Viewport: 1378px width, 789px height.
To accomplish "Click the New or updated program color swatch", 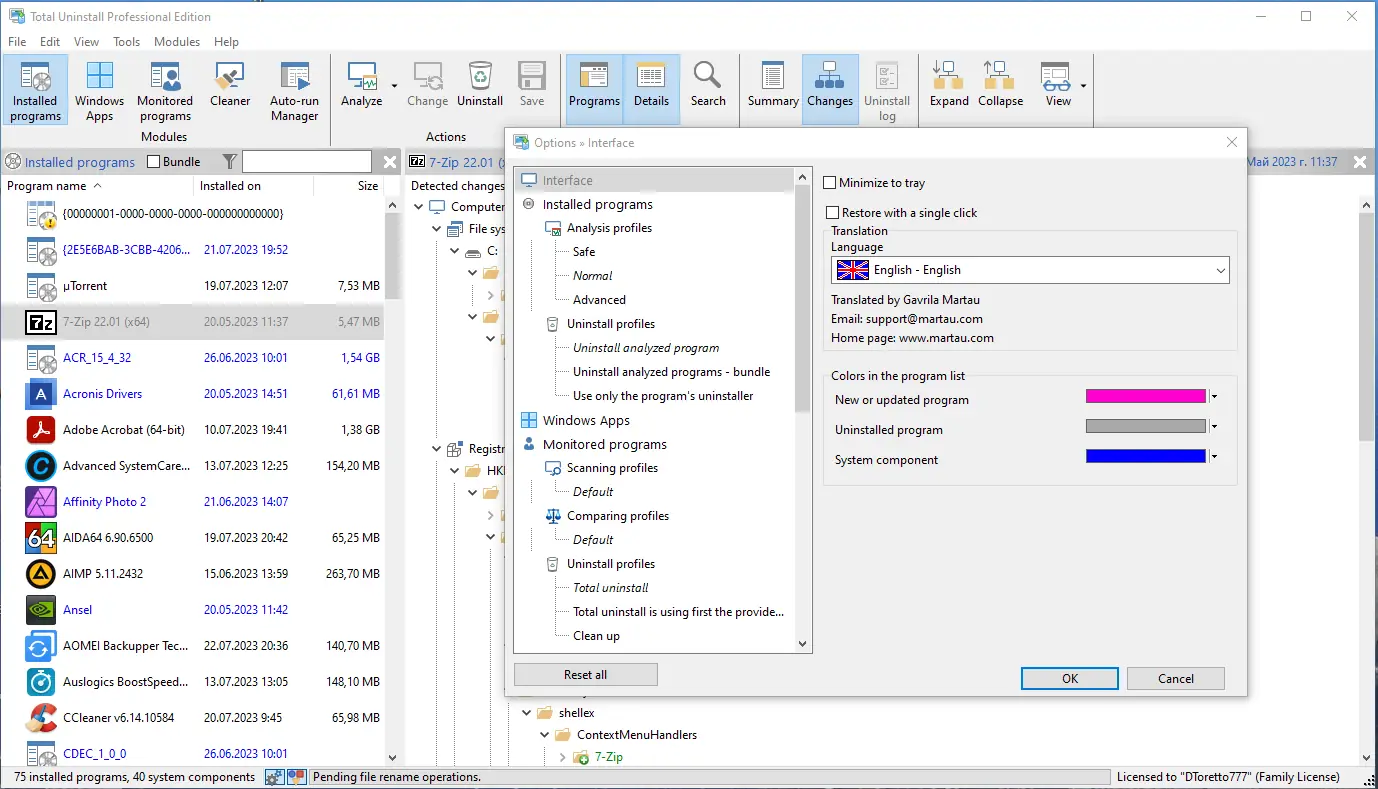I will pos(1146,397).
